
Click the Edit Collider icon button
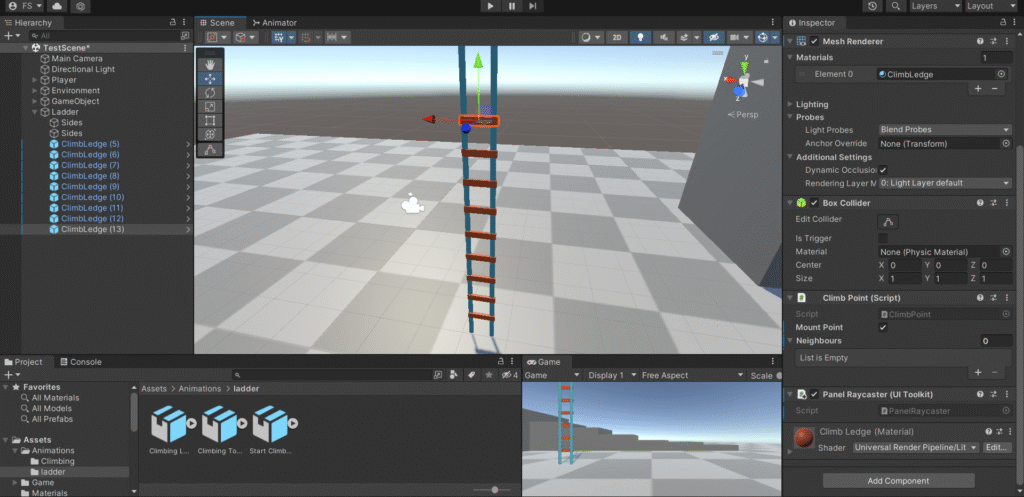(x=889, y=221)
